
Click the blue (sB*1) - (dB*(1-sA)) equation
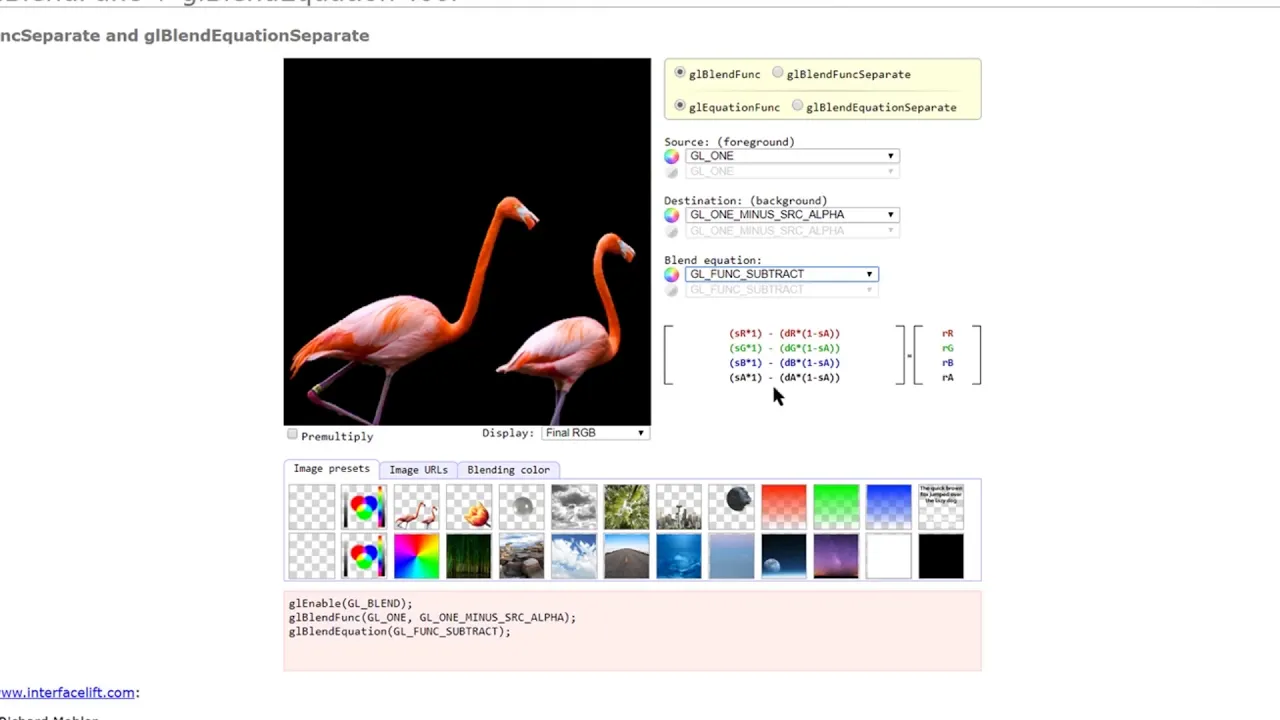pyautogui.click(x=785, y=363)
